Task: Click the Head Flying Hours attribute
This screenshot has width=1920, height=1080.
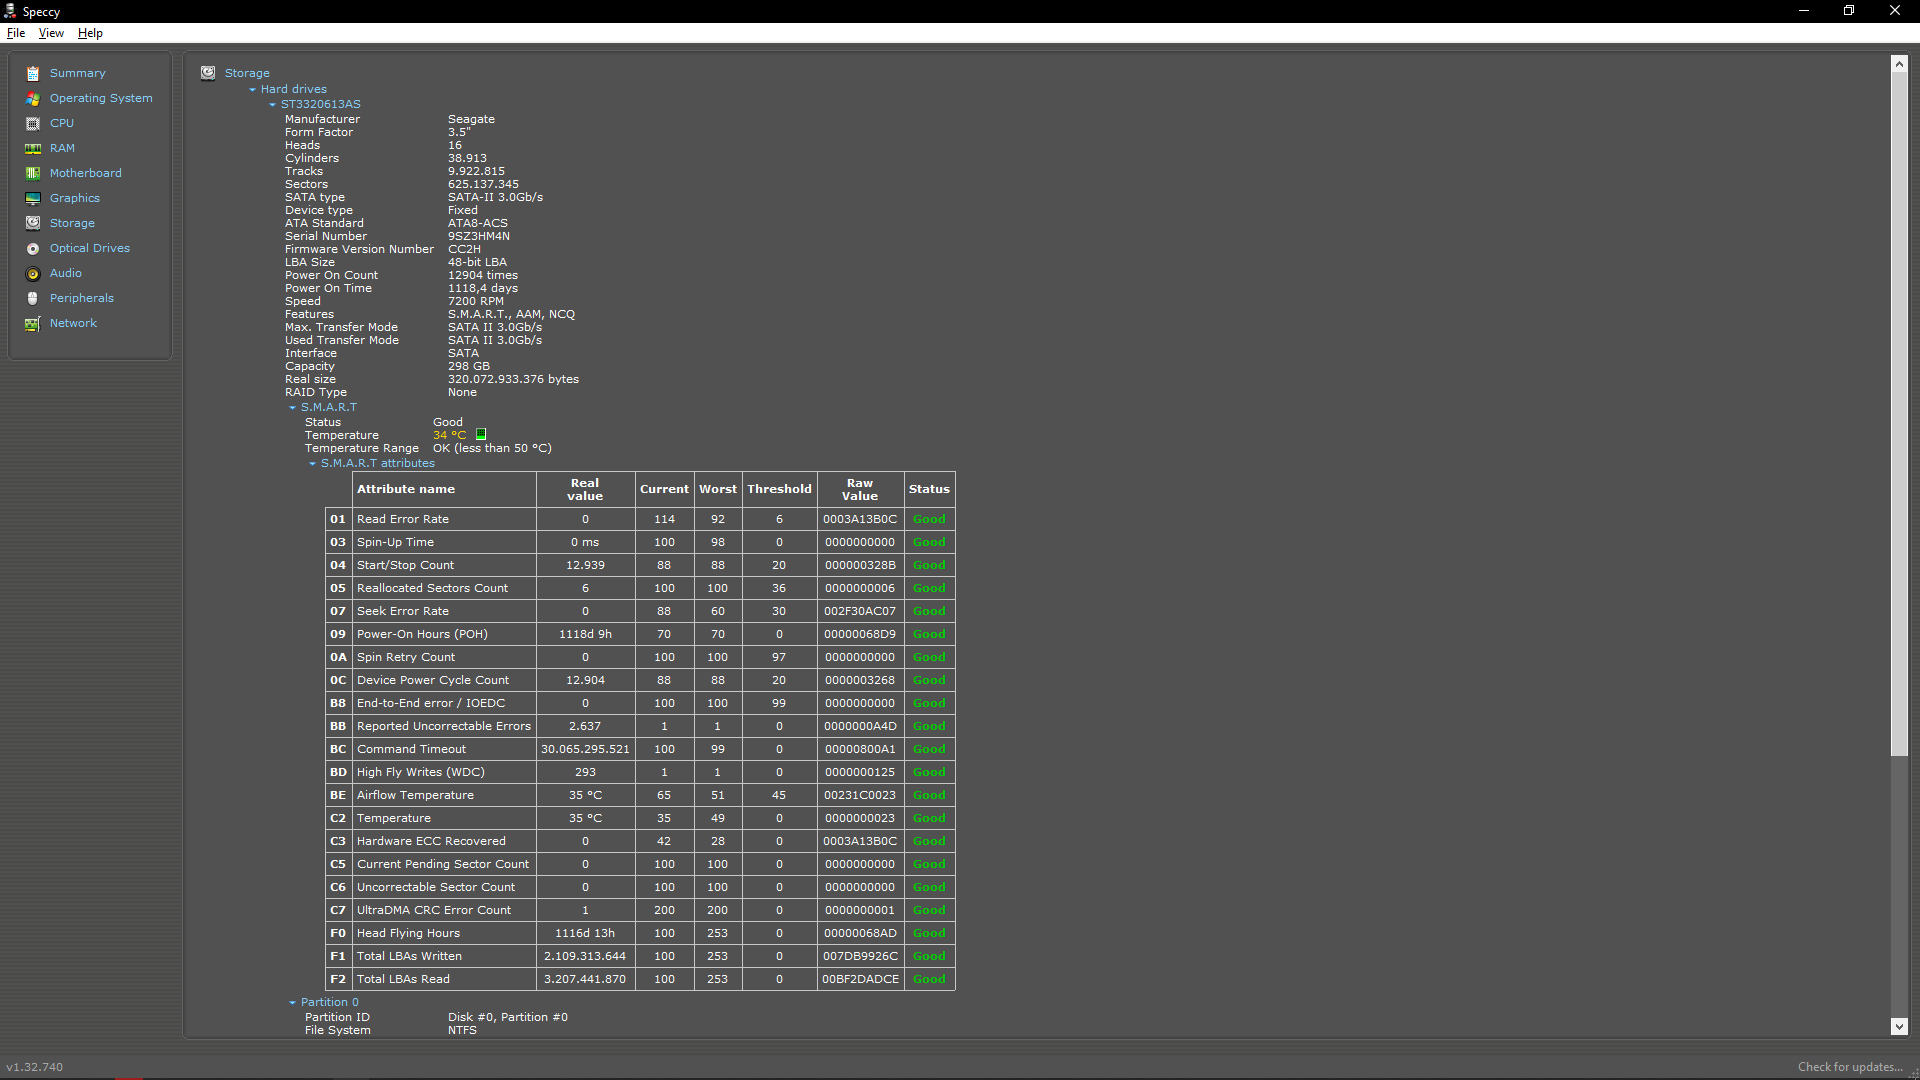Action: 408,933
